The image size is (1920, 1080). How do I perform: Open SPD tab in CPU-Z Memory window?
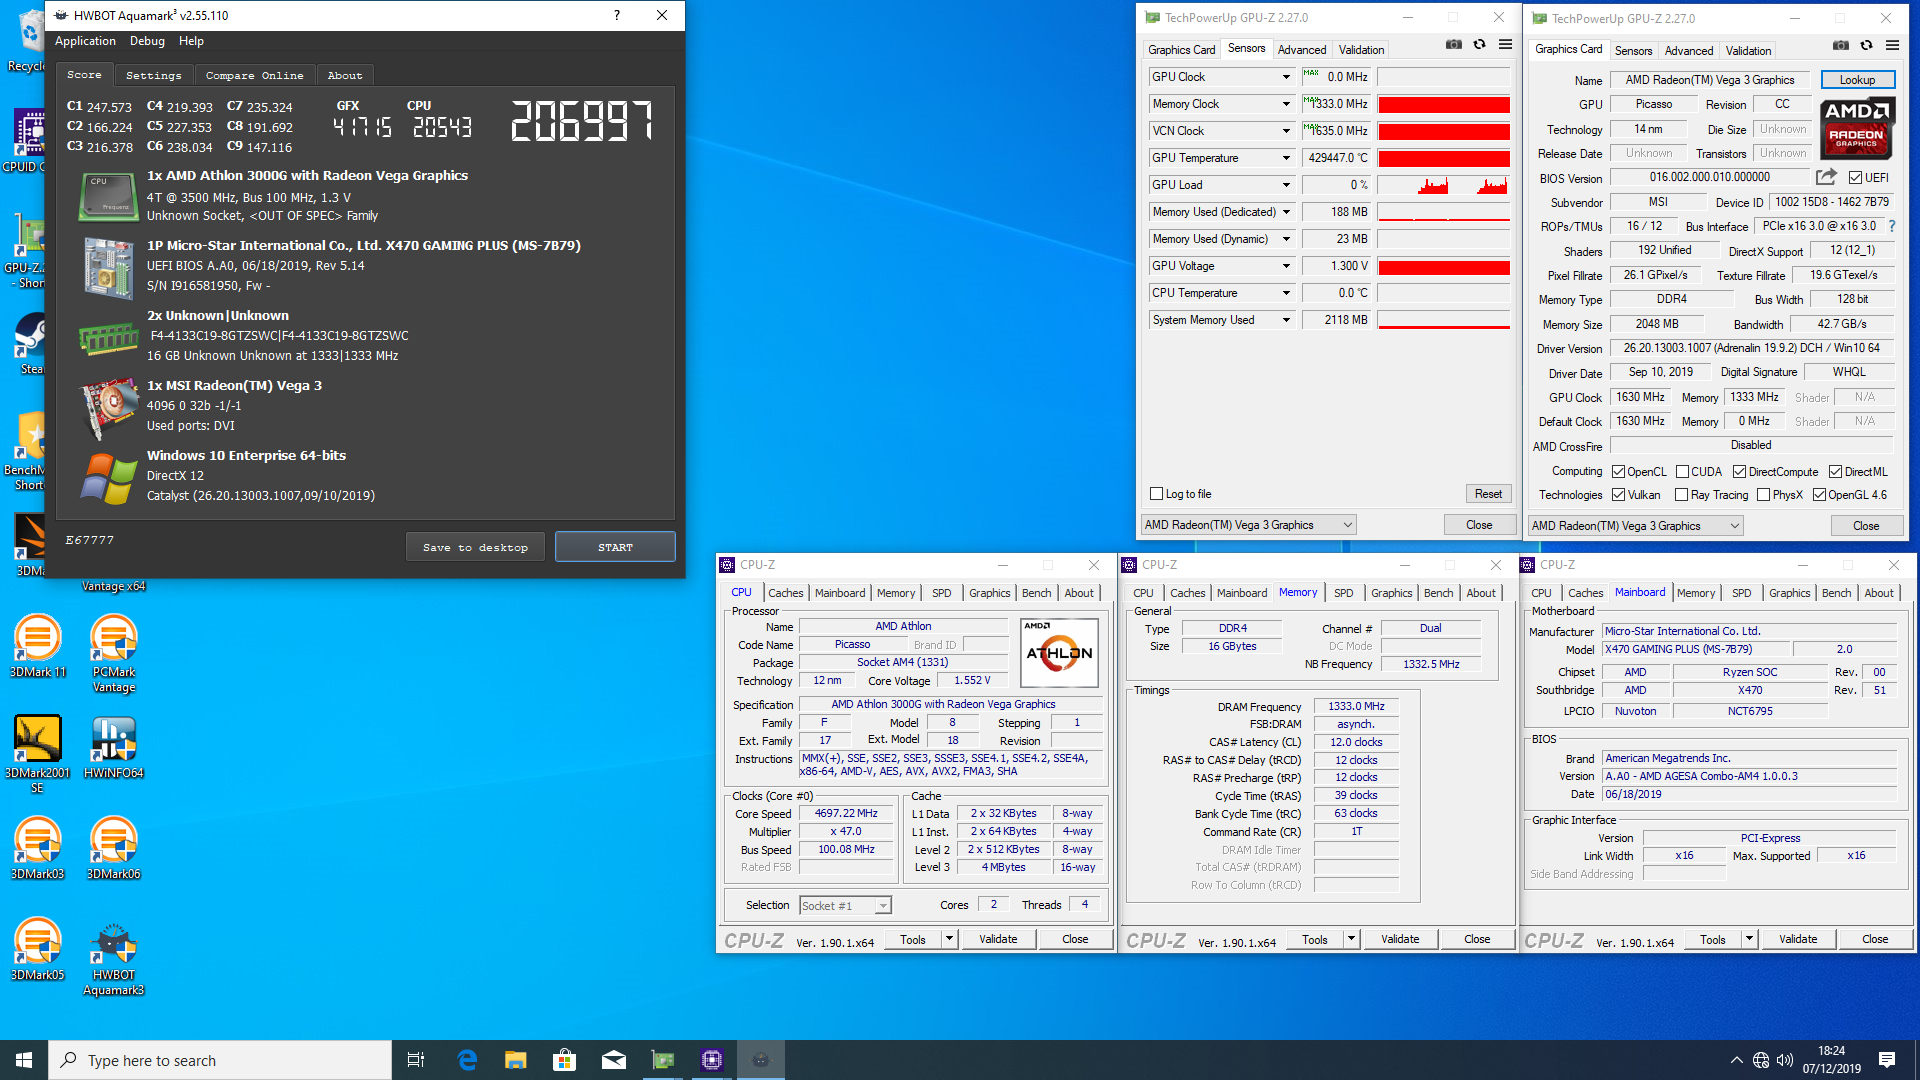pyautogui.click(x=1343, y=593)
